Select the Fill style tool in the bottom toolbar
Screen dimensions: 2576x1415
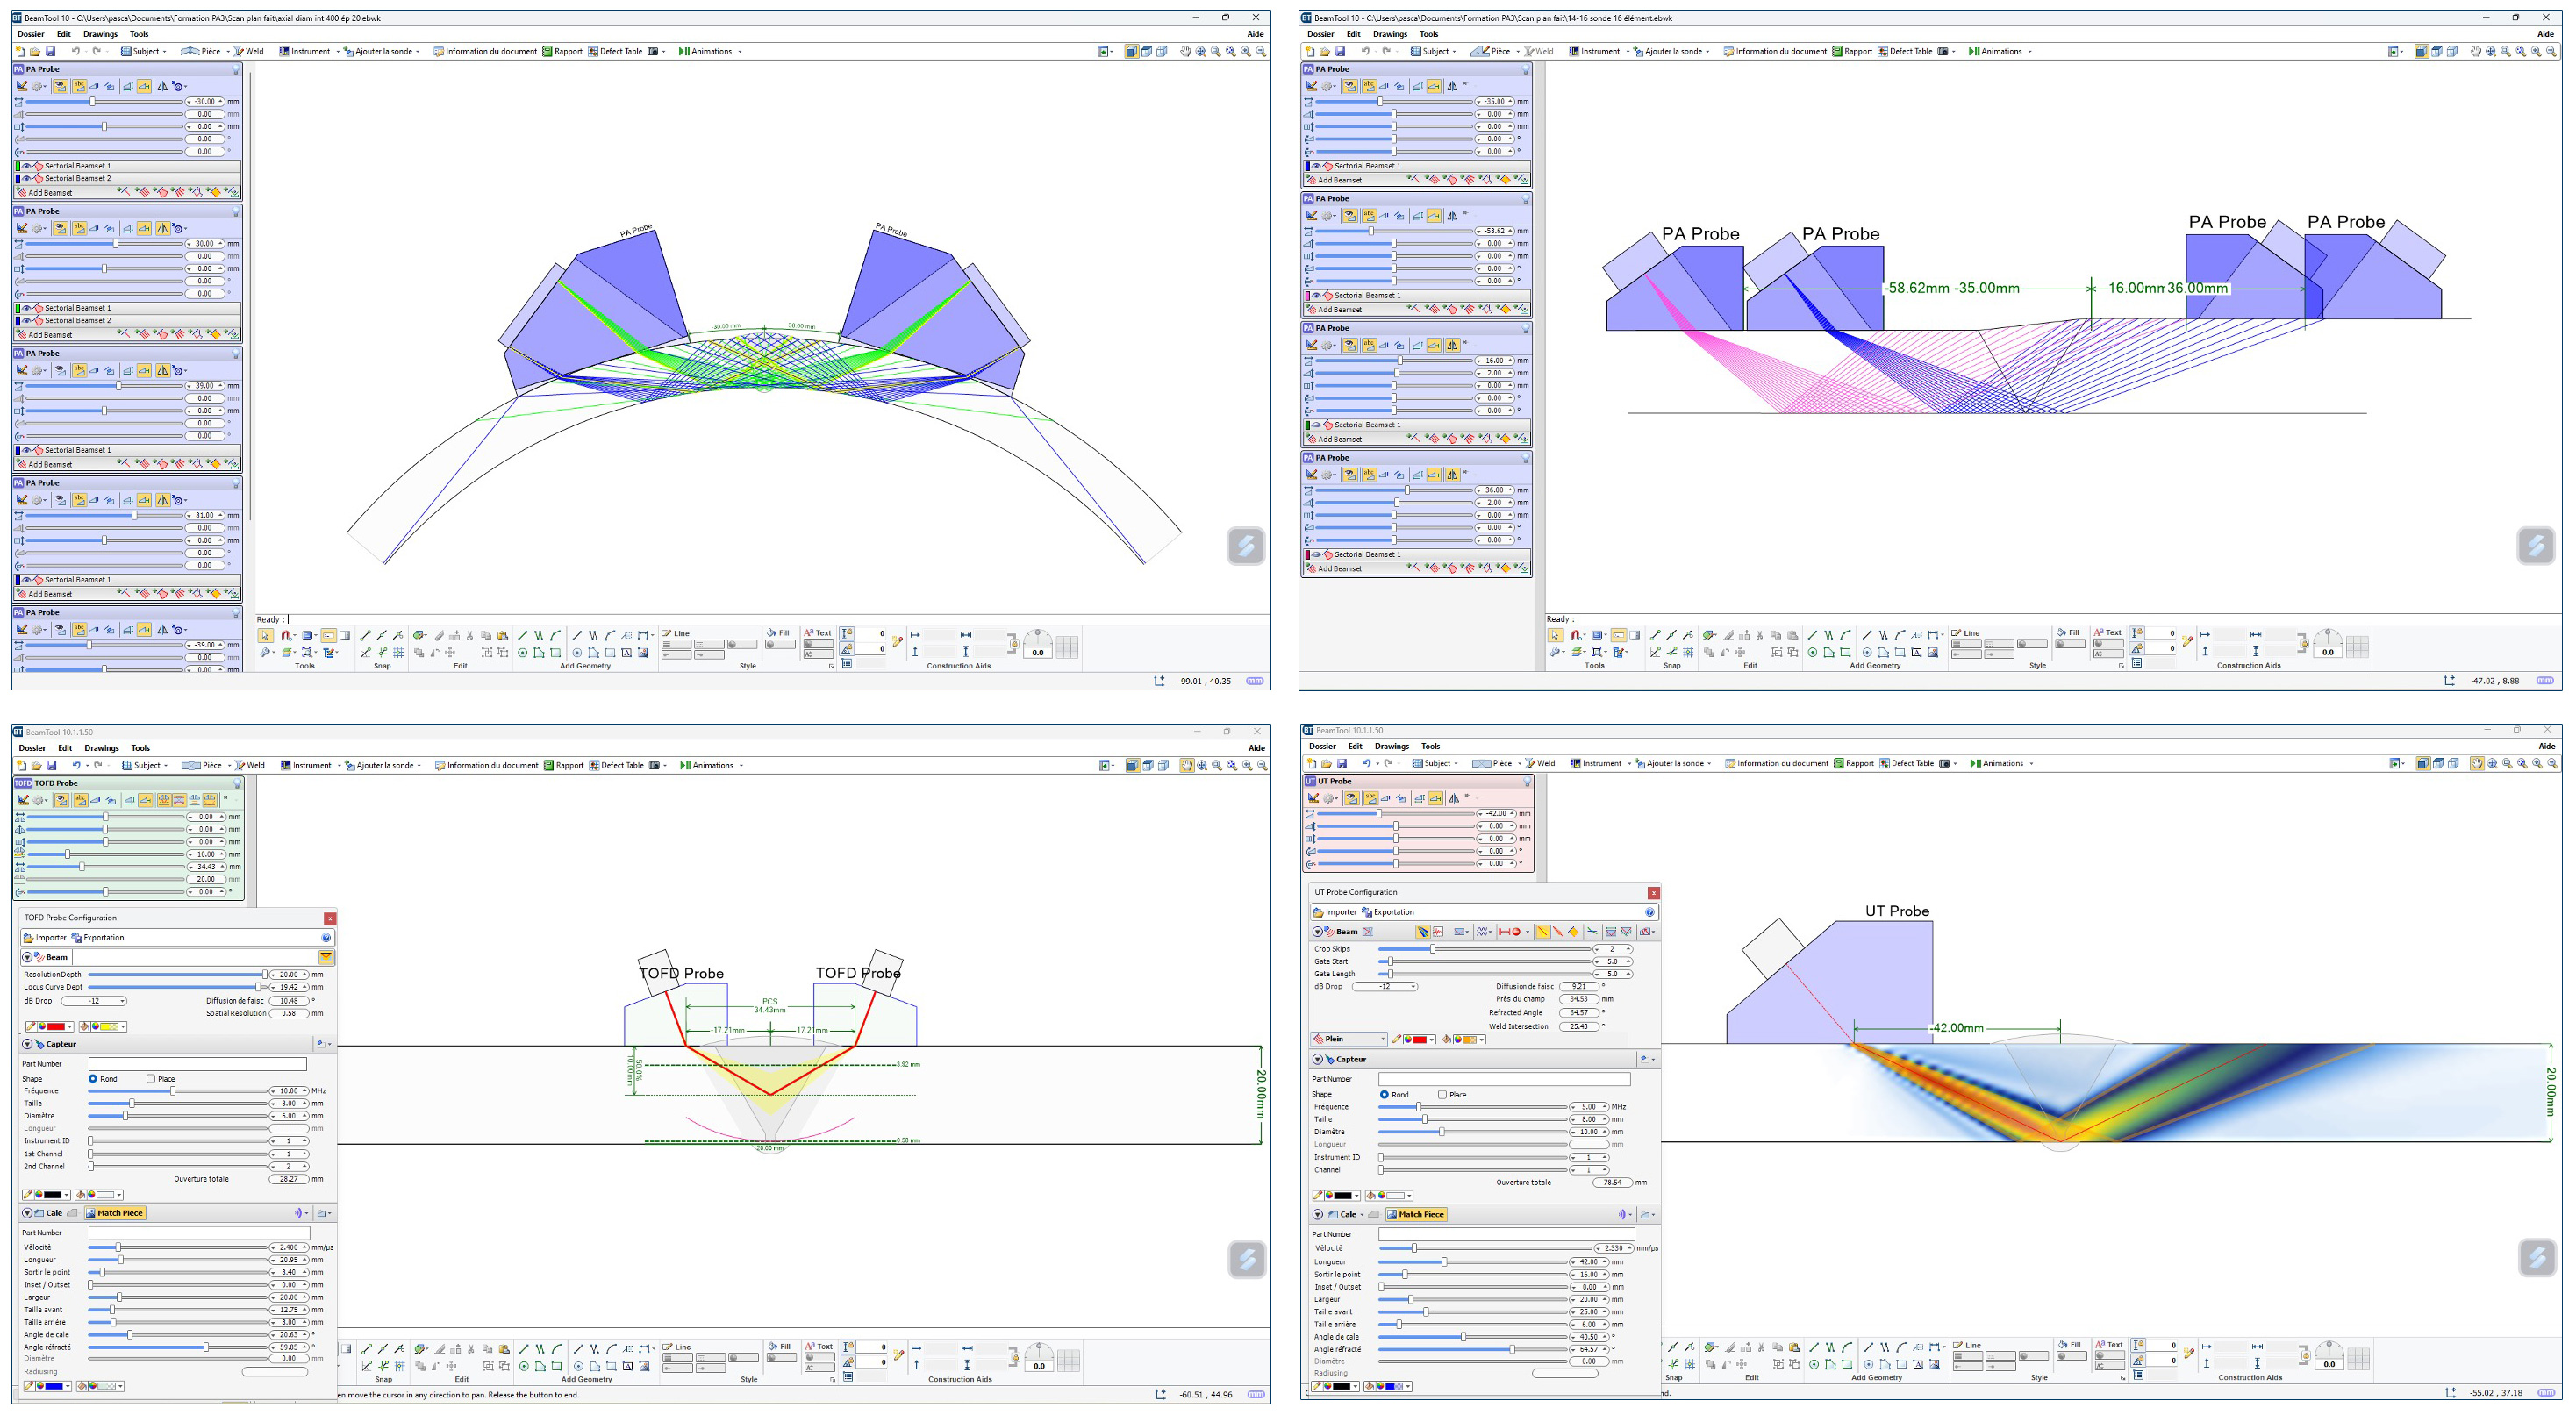click(x=779, y=632)
